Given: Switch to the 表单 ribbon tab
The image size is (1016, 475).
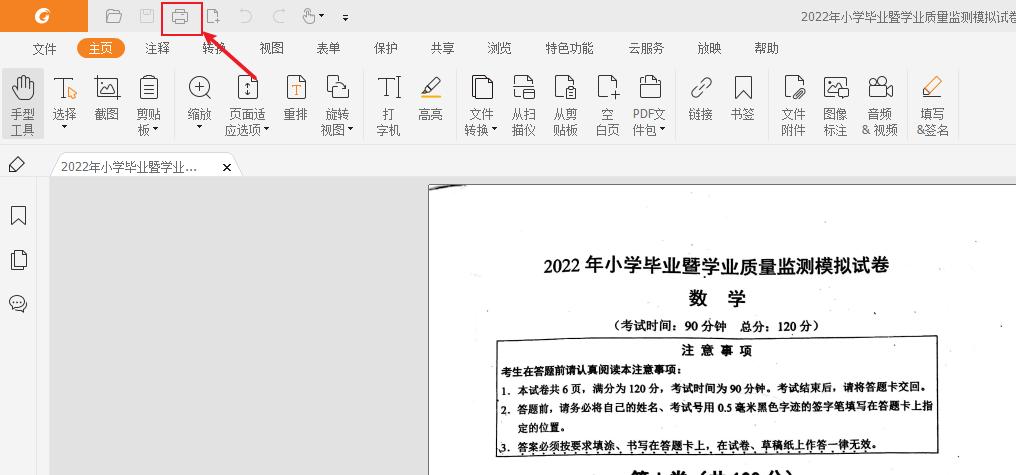Looking at the screenshot, I should (x=329, y=48).
